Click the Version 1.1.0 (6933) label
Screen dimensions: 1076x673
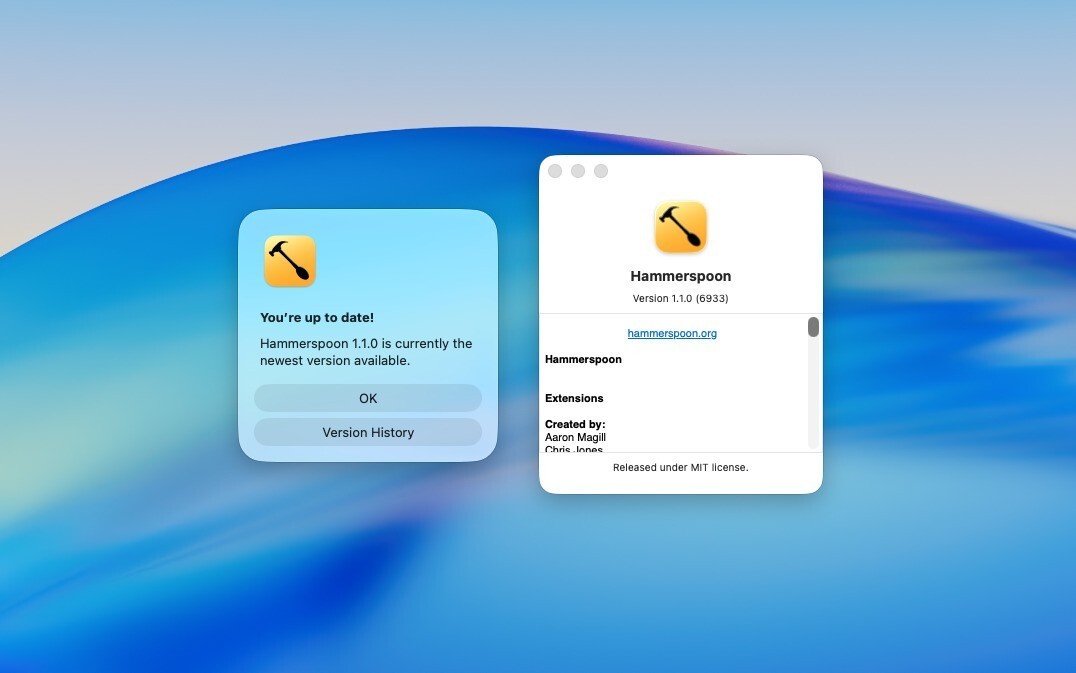680,299
